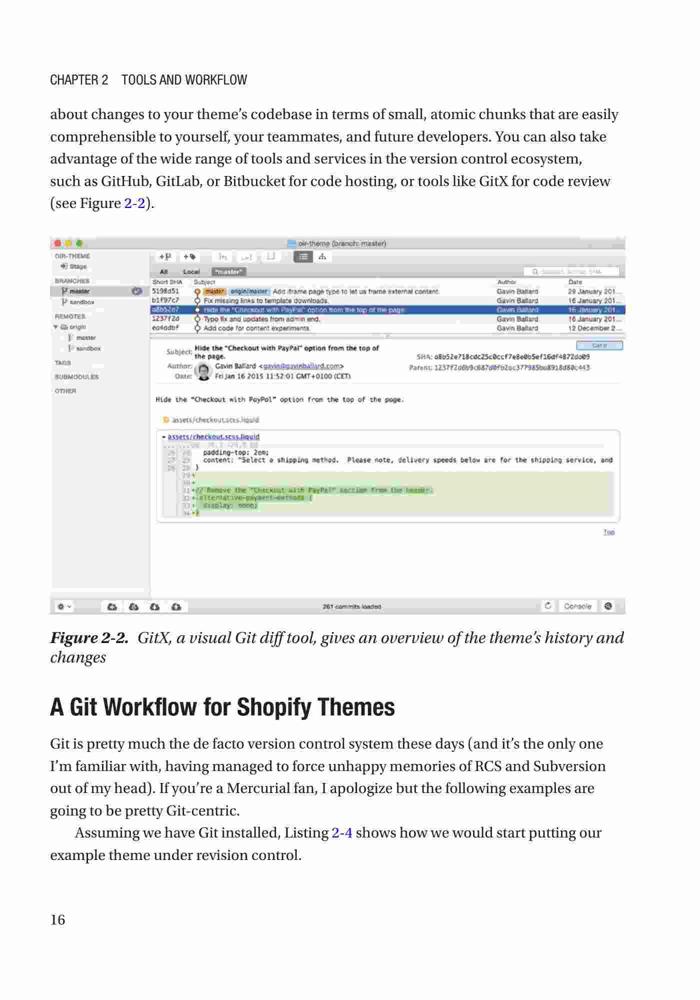Click the OTHER section header
700x1000 pixels.
65,391
